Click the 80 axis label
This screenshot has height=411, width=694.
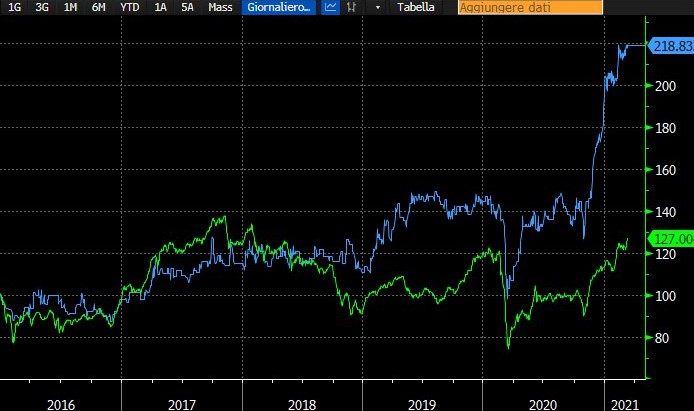(x=662, y=338)
